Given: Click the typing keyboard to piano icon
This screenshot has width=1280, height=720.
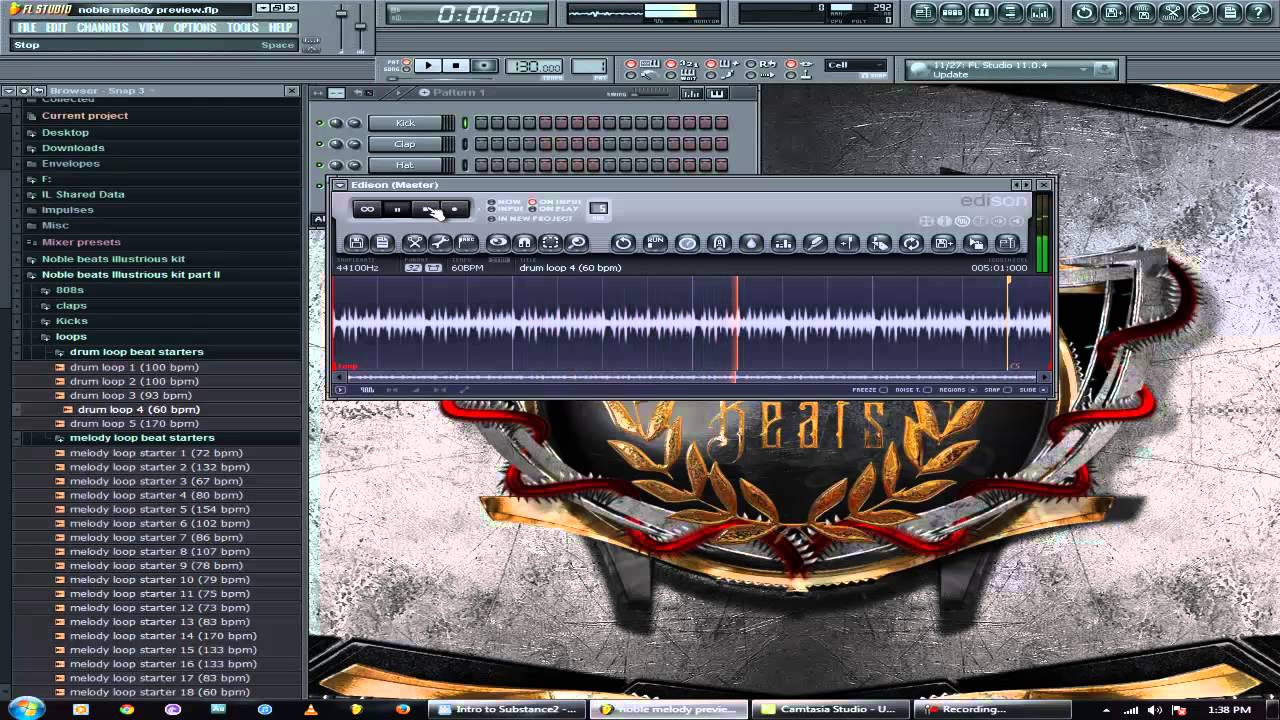Looking at the screenshot, I should [x=648, y=62].
